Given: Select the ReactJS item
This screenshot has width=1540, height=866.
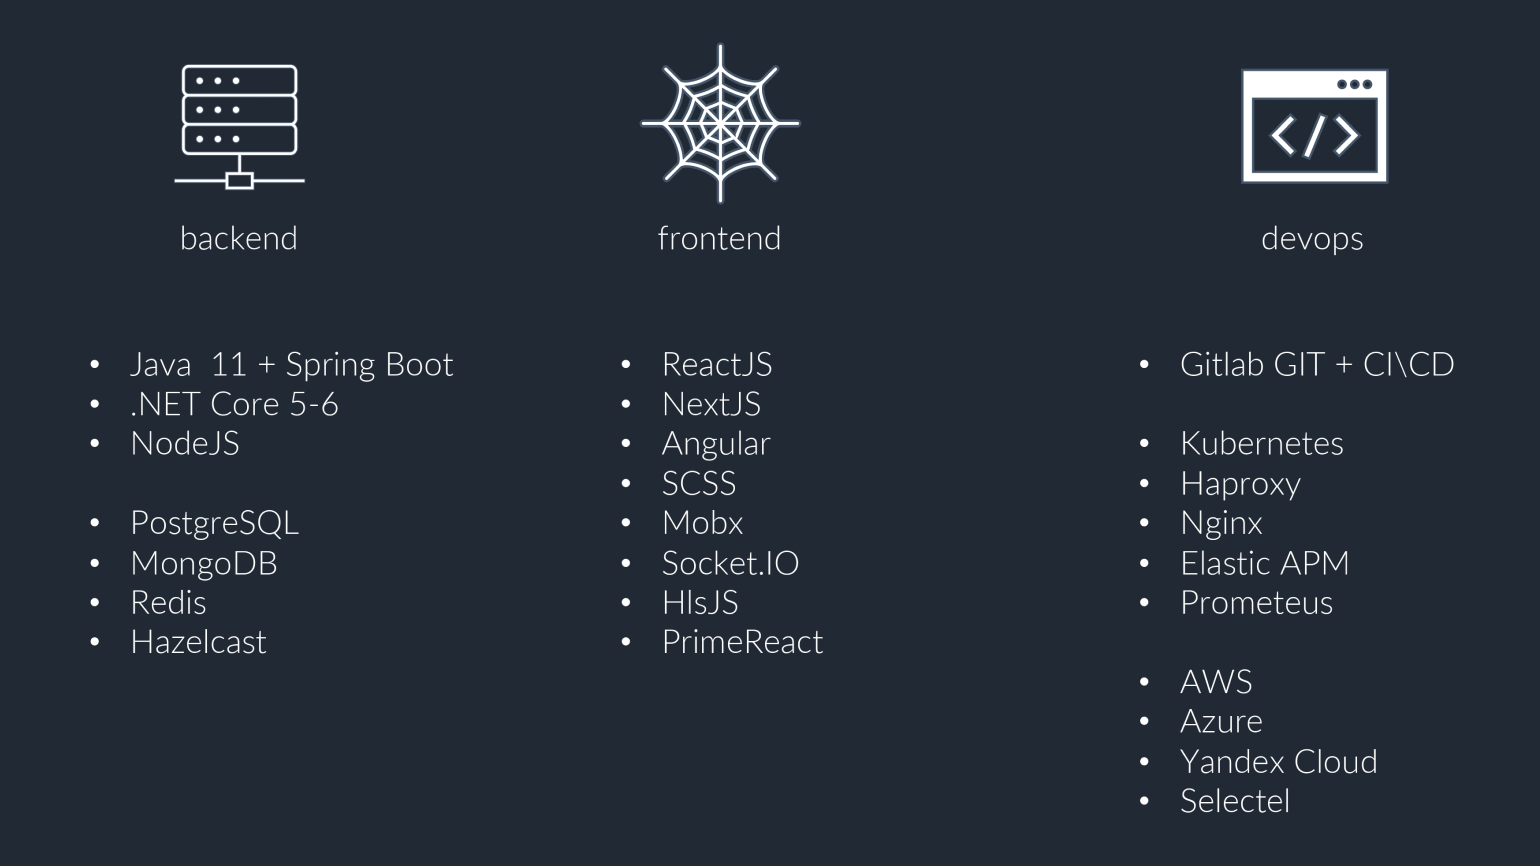Looking at the screenshot, I should pos(717,364).
